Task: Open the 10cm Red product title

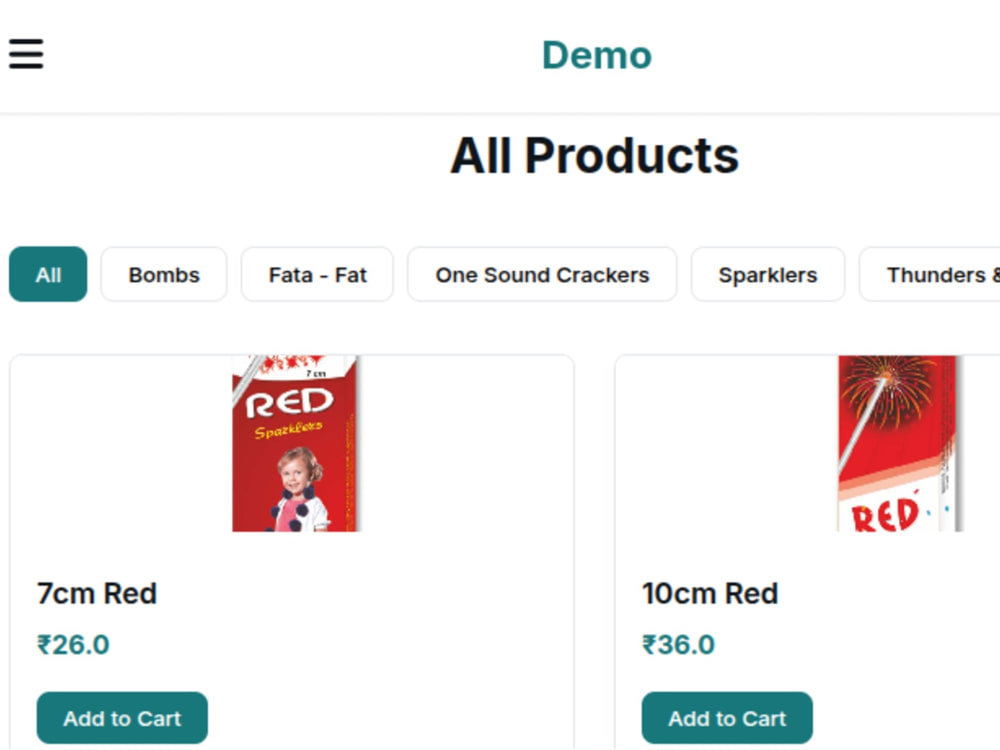Action: coord(710,594)
